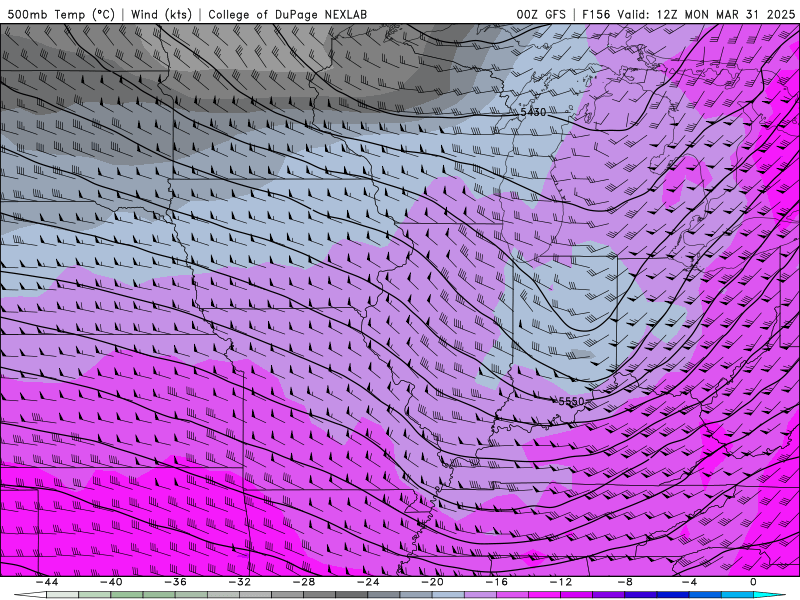Click the 'Valid: 12Z MON MAR 31 2025' text

coord(706,14)
